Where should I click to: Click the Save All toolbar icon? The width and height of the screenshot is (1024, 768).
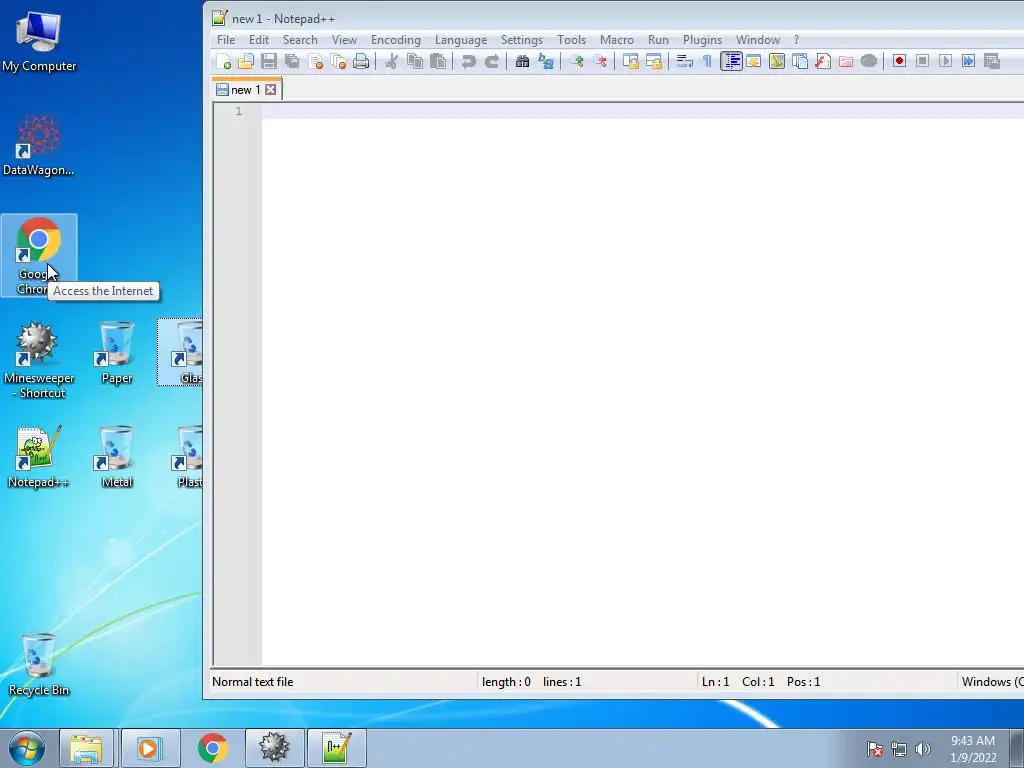(292, 61)
